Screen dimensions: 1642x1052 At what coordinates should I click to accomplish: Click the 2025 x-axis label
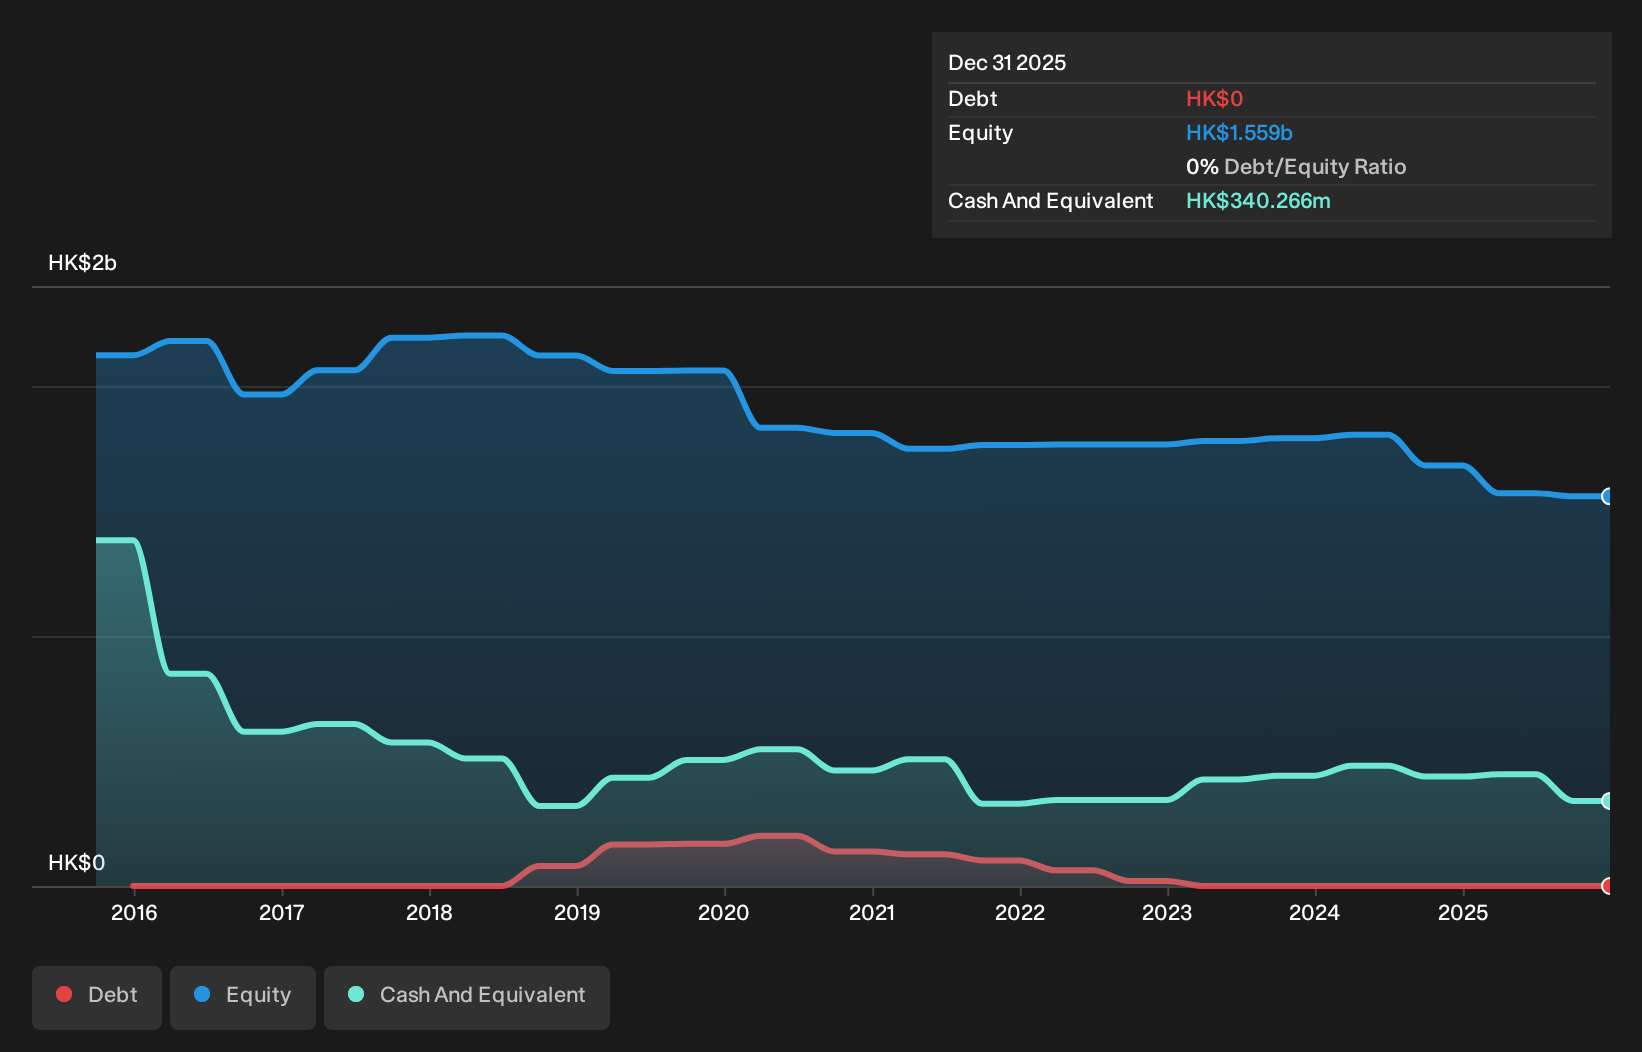coord(1463,913)
